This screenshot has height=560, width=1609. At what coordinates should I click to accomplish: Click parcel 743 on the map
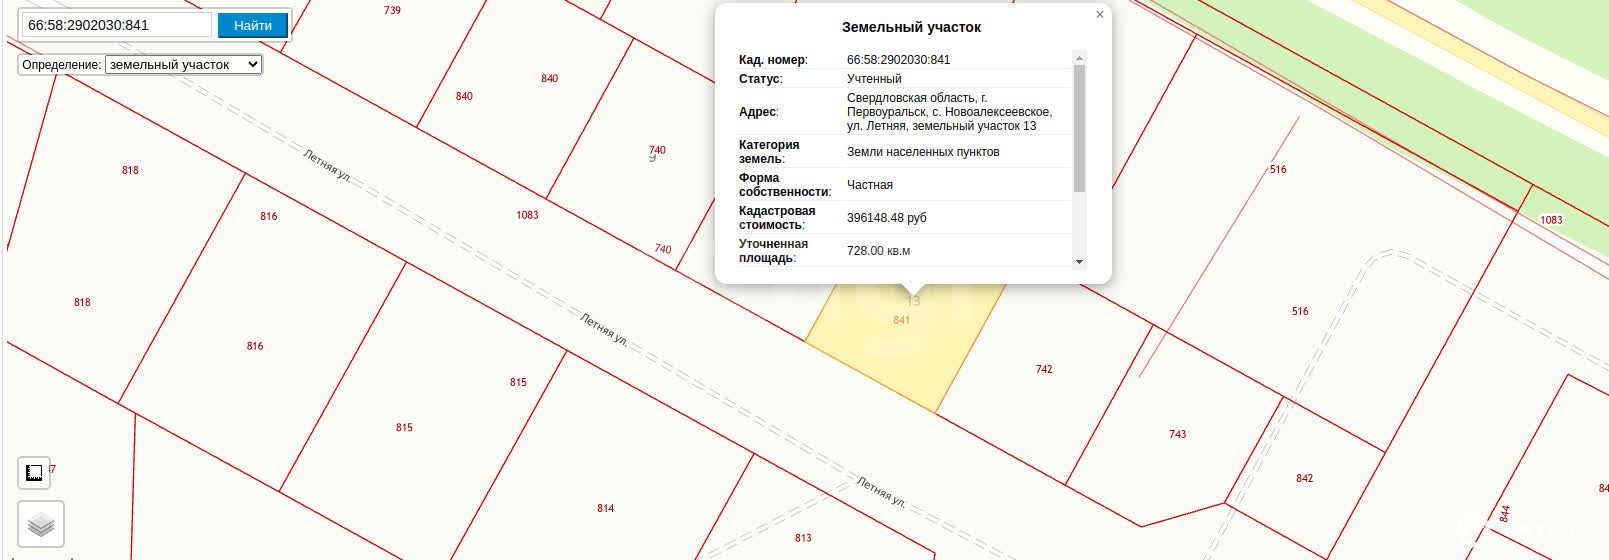point(1177,434)
